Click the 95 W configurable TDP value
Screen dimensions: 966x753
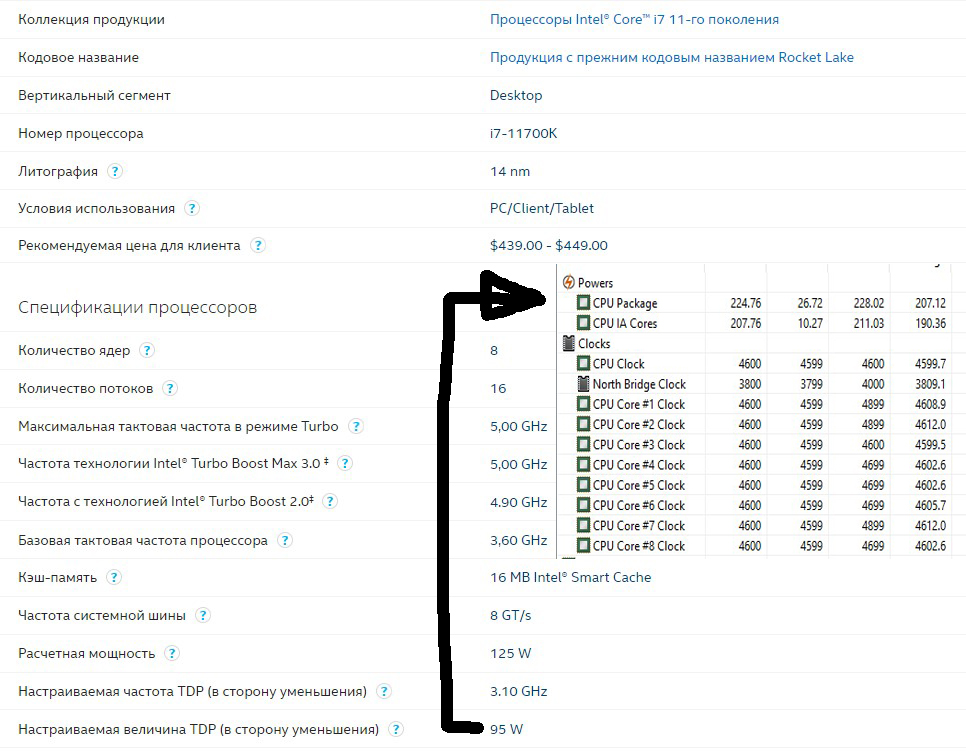point(506,730)
